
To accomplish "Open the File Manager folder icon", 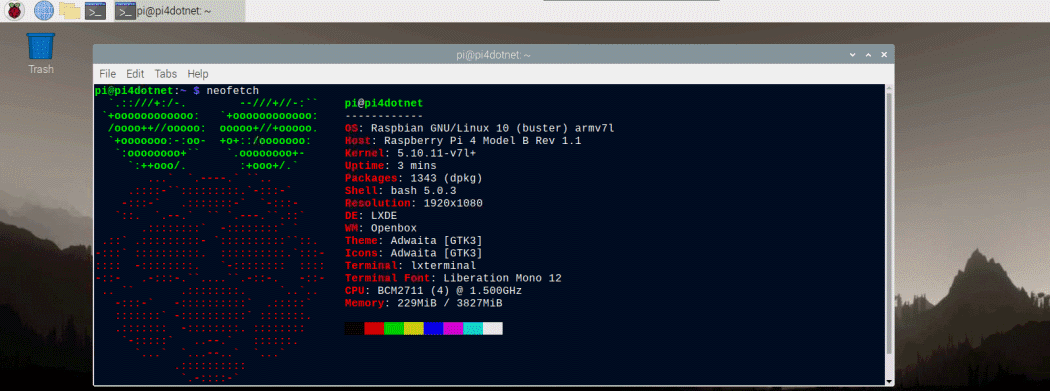I will point(70,10).
